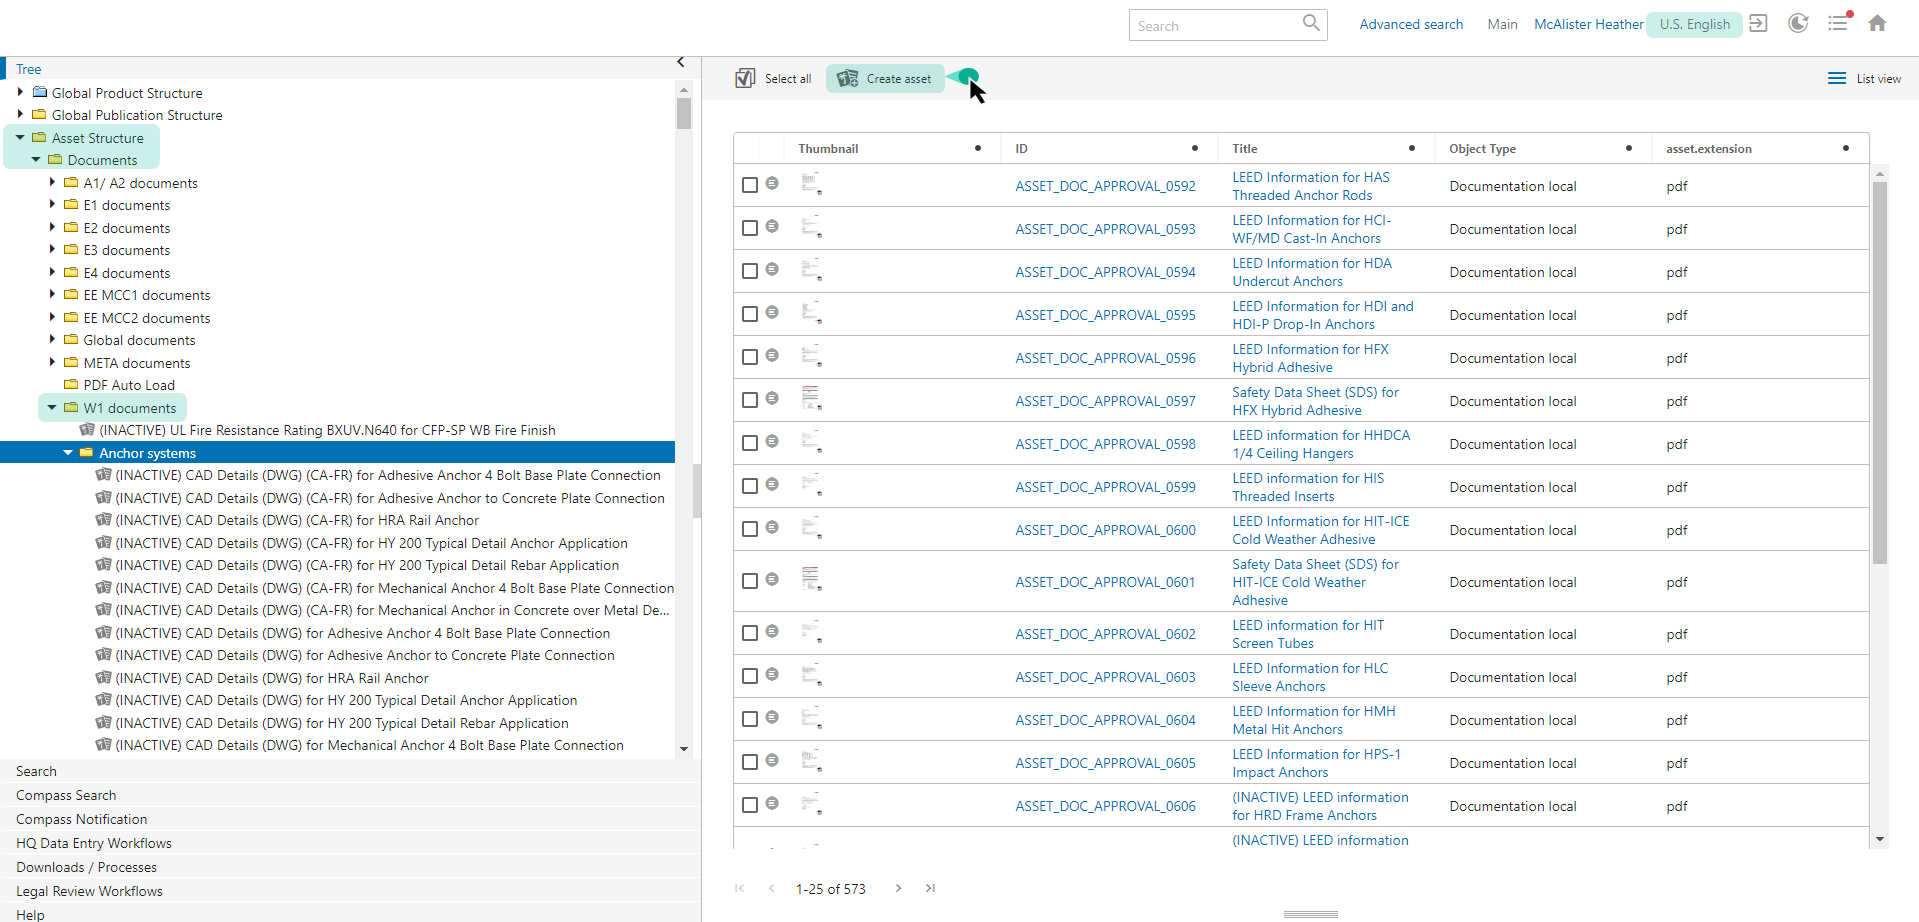1919x922 pixels.
Task: Go to next page of results
Action: coord(898,888)
